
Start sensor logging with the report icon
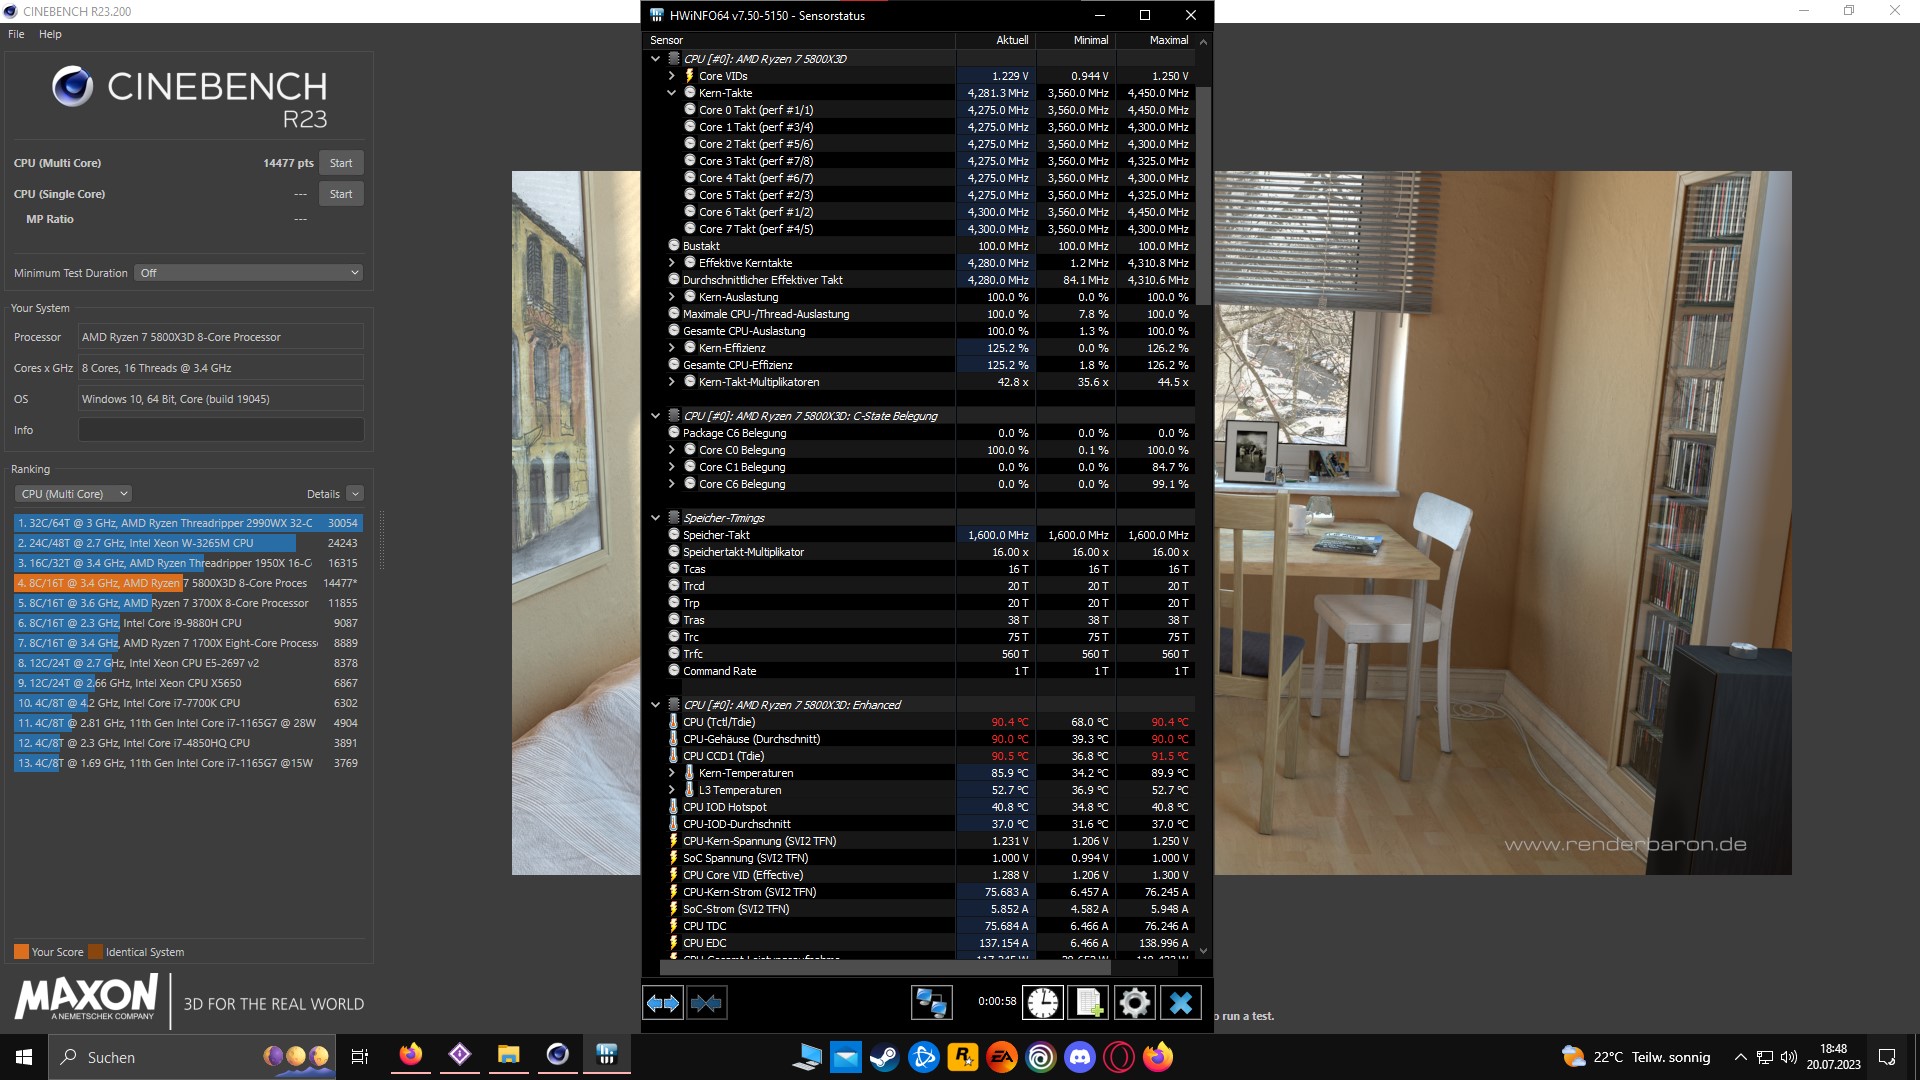1088,1002
